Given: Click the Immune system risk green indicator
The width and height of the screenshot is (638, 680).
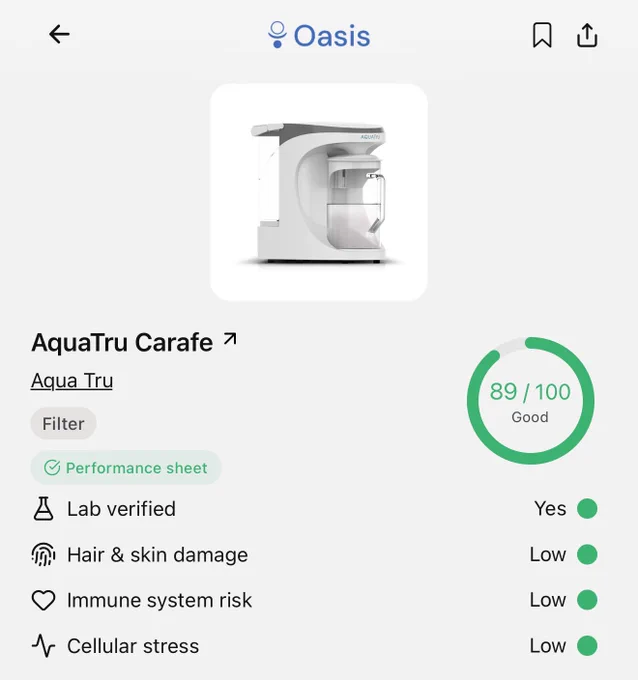Looking at the screenshot, I should pos(587,600).
